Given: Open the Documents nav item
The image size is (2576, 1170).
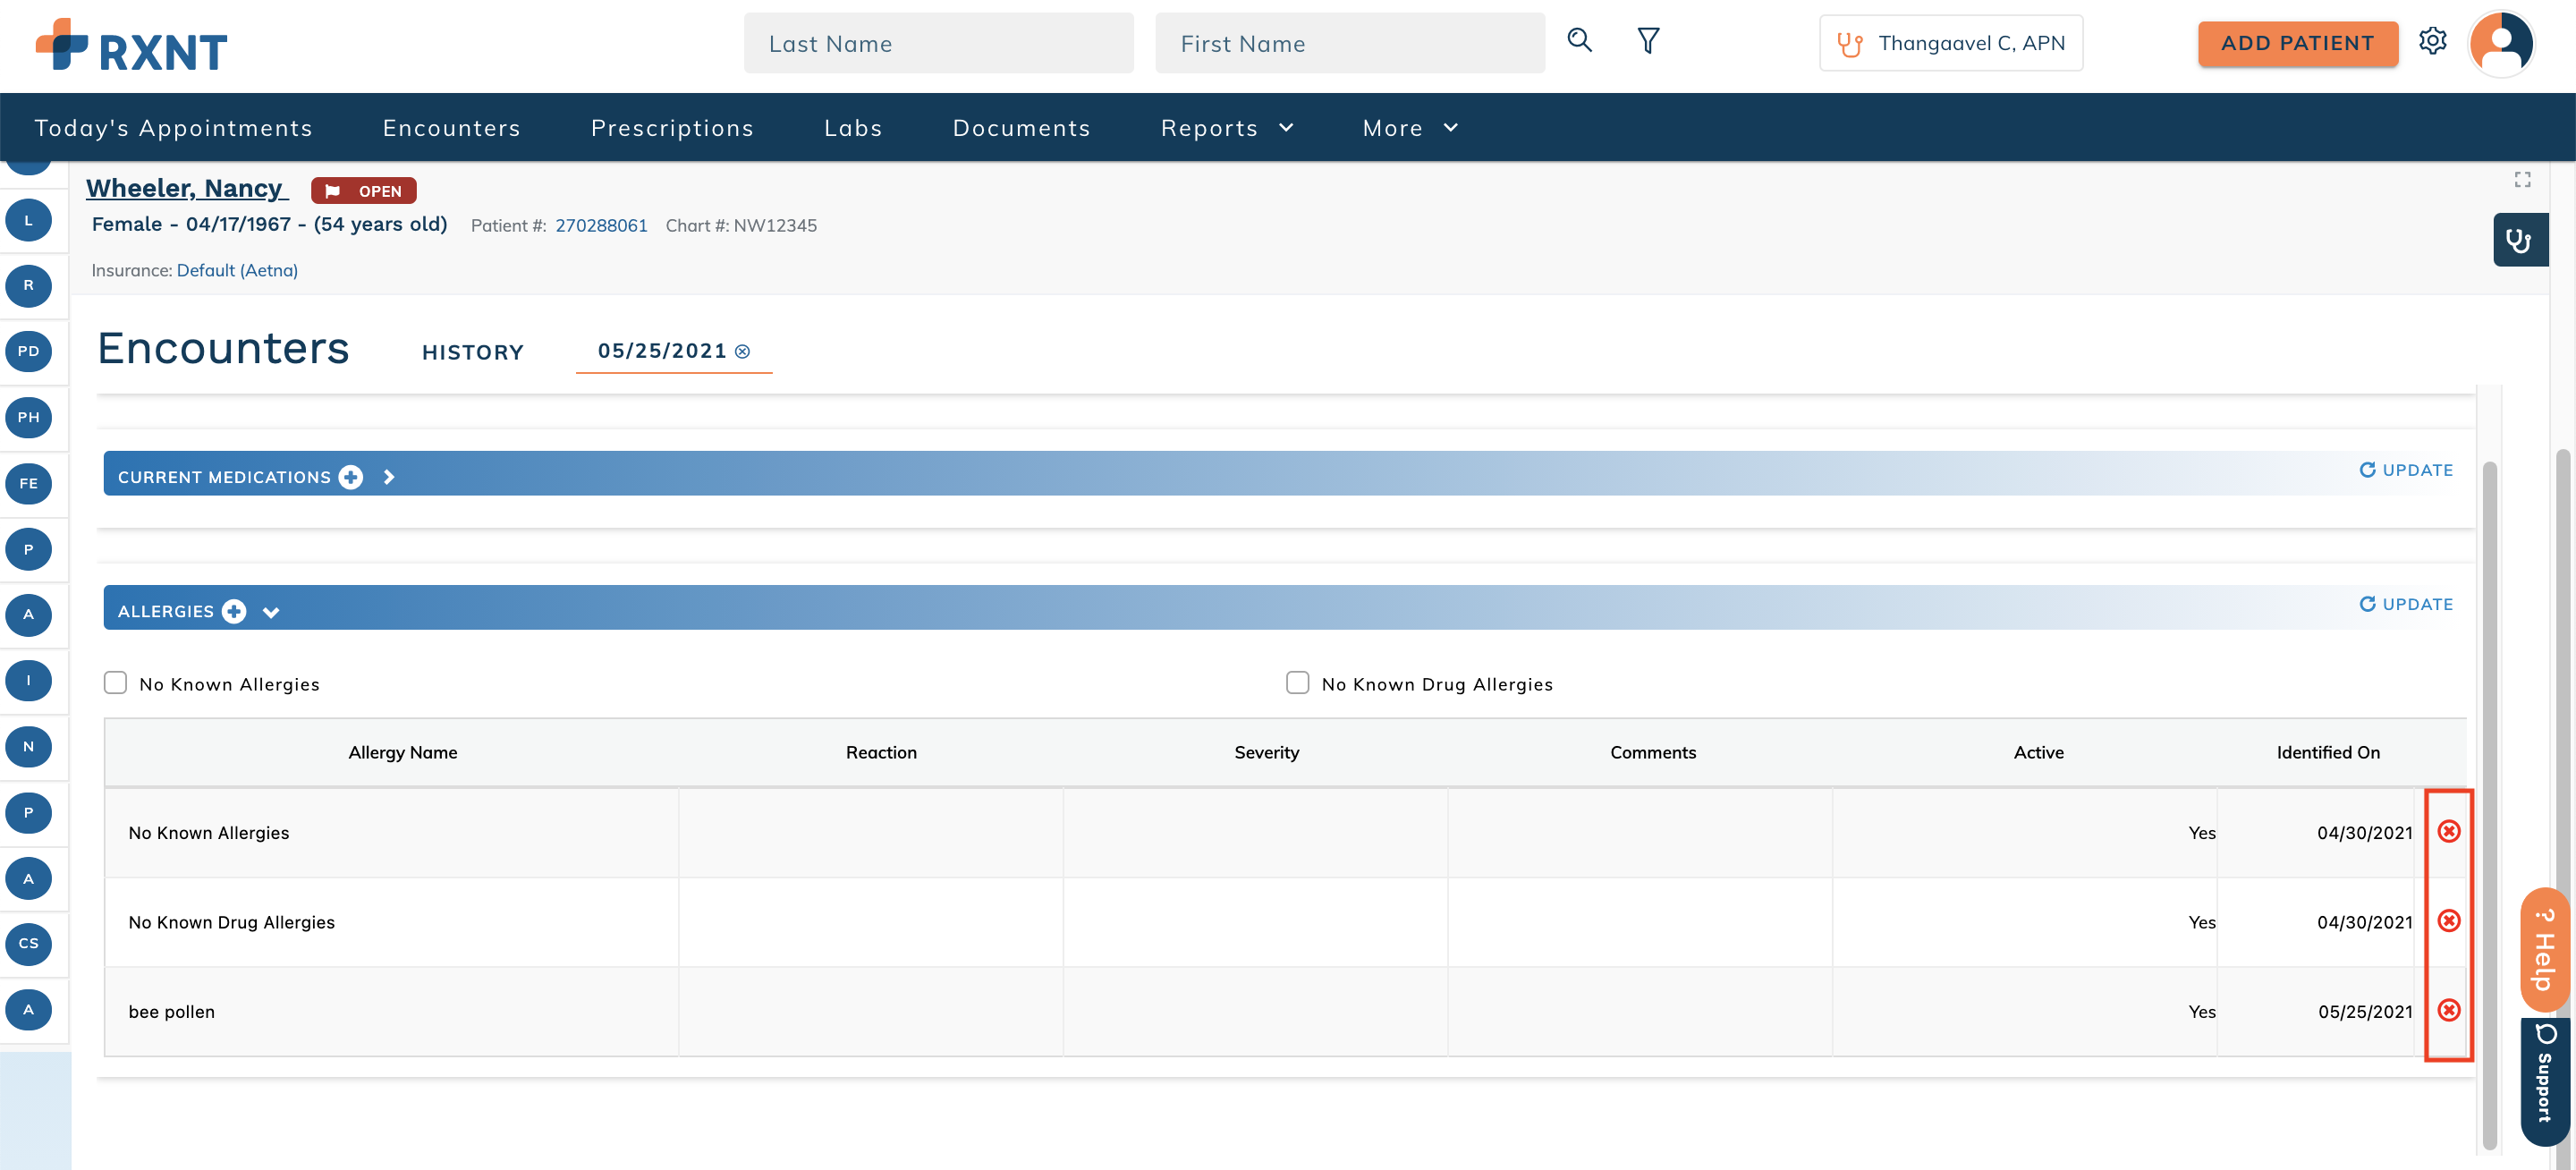Looking at the screenshot, I should pyautogui.click(x=1021, y=128).
